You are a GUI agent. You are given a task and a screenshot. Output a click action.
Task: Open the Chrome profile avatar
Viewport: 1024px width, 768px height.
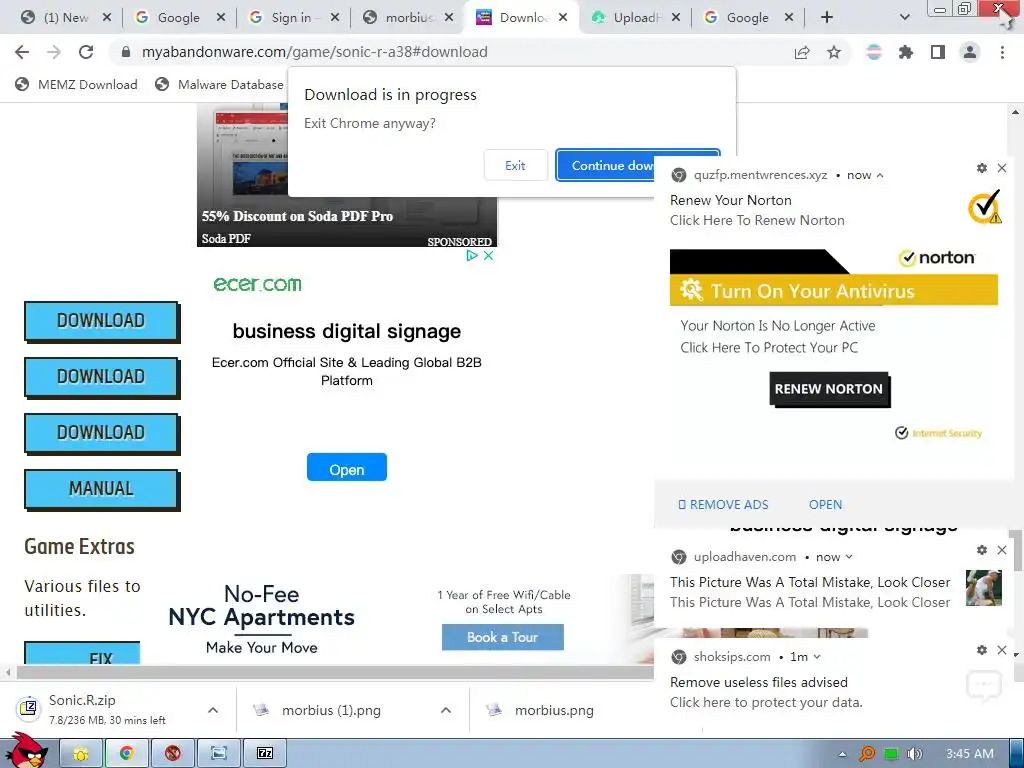(970, 52)
